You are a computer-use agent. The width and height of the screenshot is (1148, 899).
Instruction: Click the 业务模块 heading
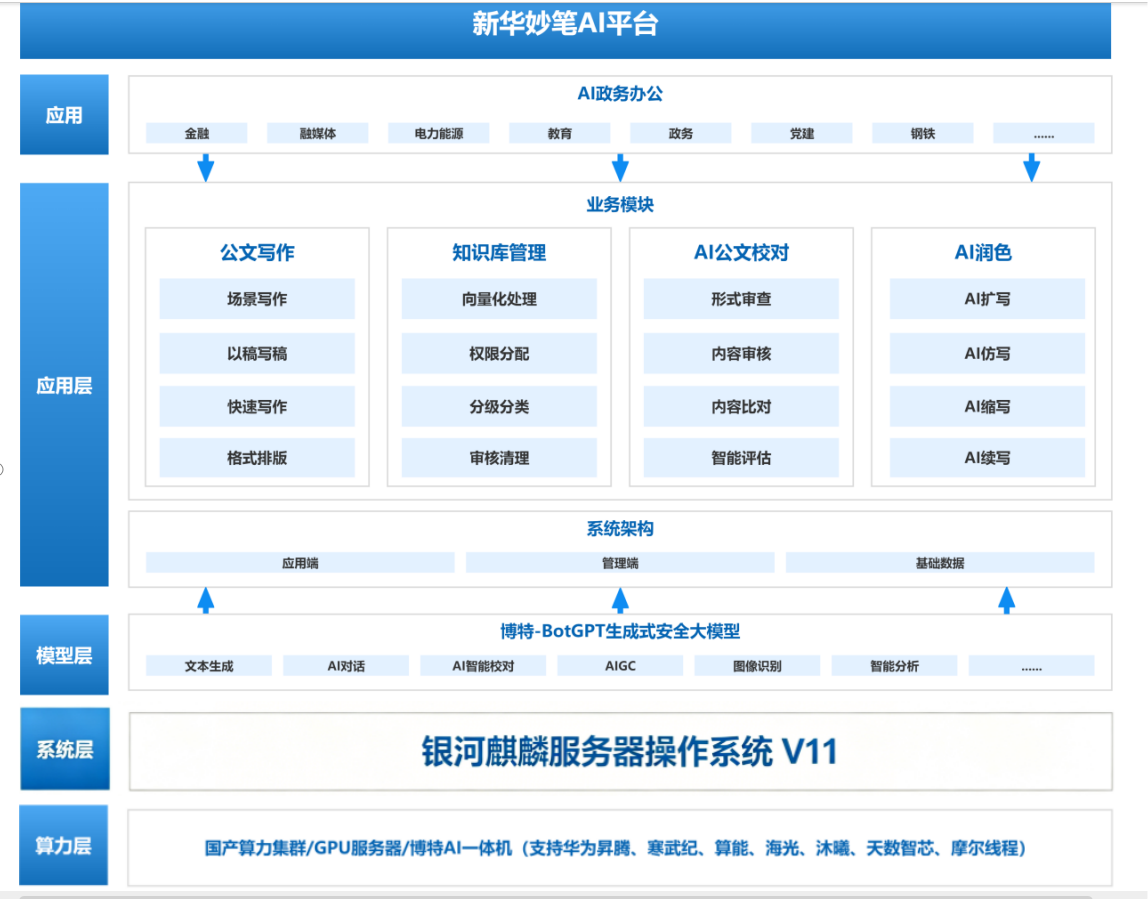click(x=620, y=204)
